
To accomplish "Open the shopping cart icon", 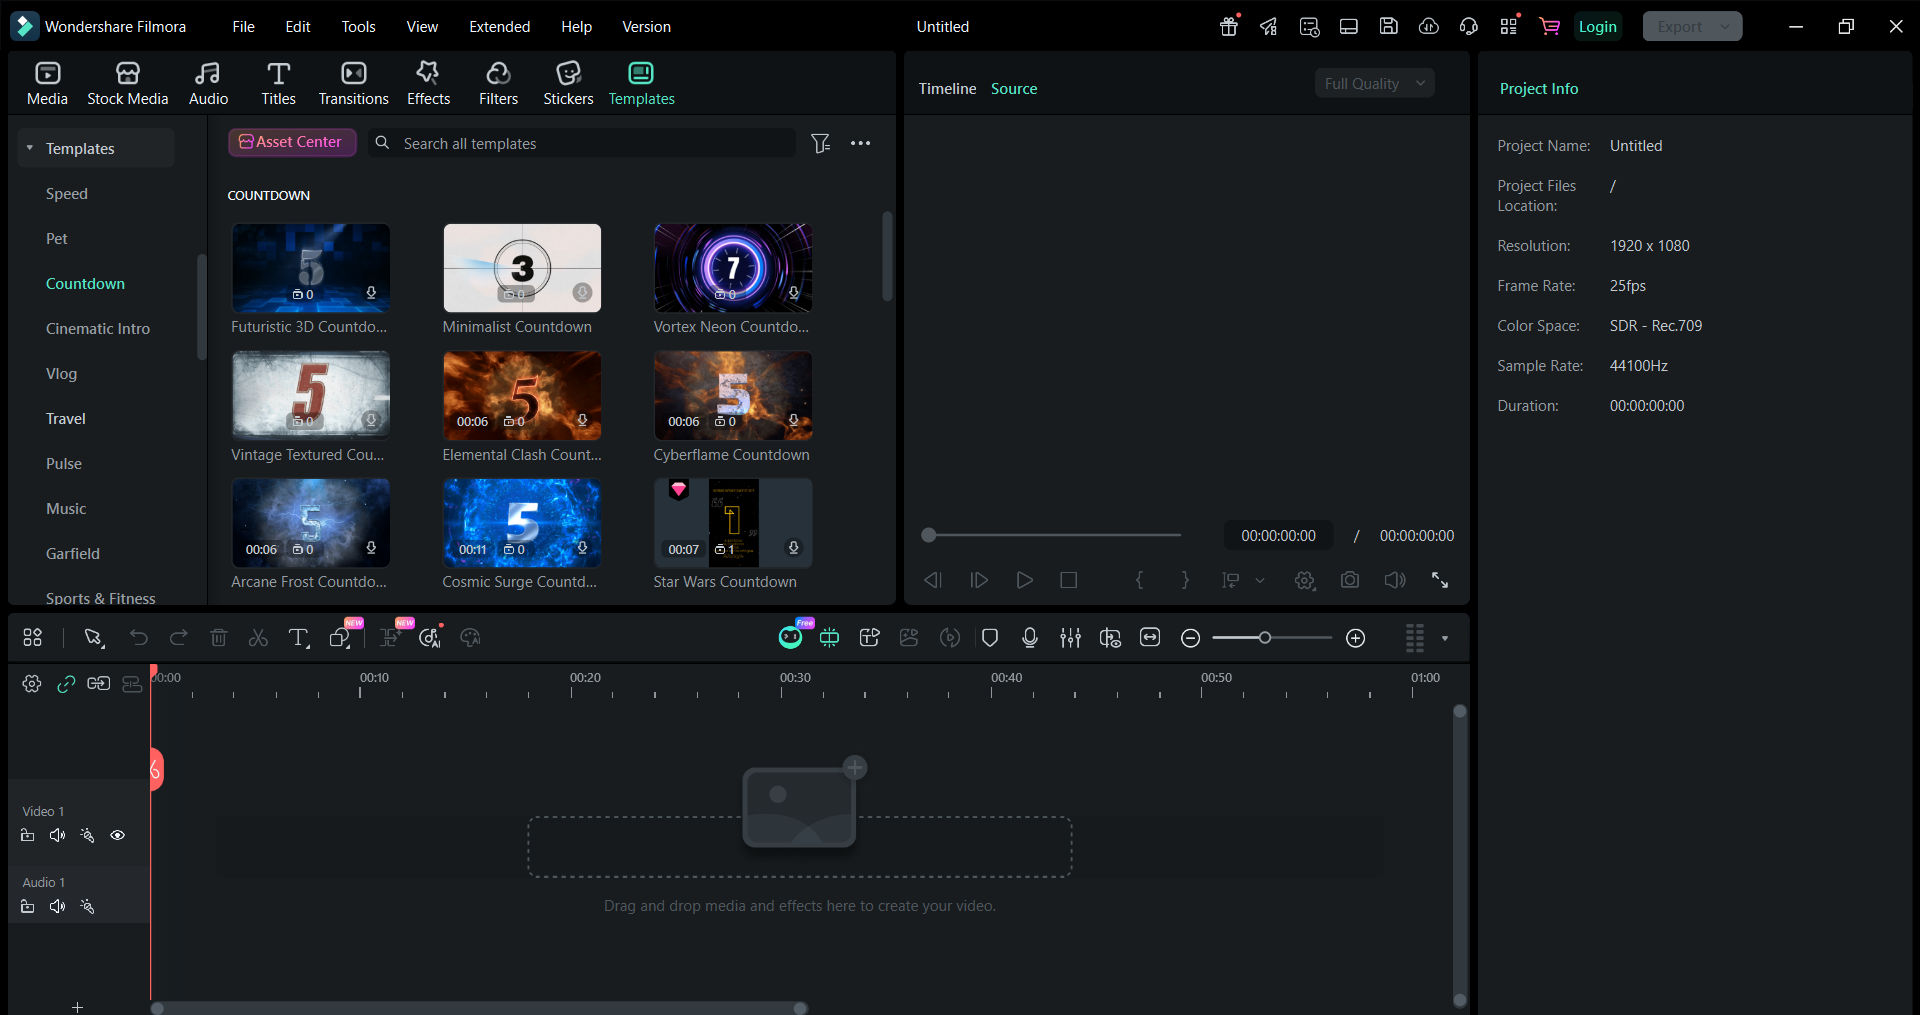I will pyautogui.click(x=1549, y=27).
